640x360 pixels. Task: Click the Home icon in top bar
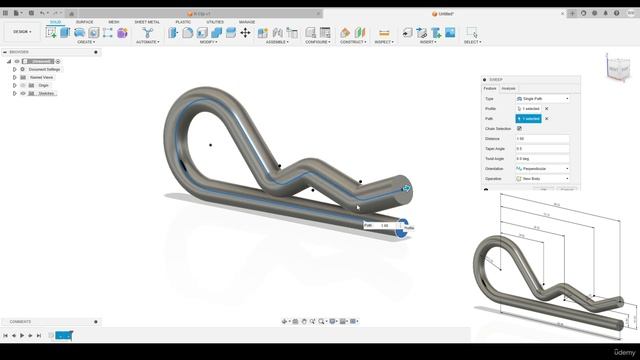[x=71, y=13]
